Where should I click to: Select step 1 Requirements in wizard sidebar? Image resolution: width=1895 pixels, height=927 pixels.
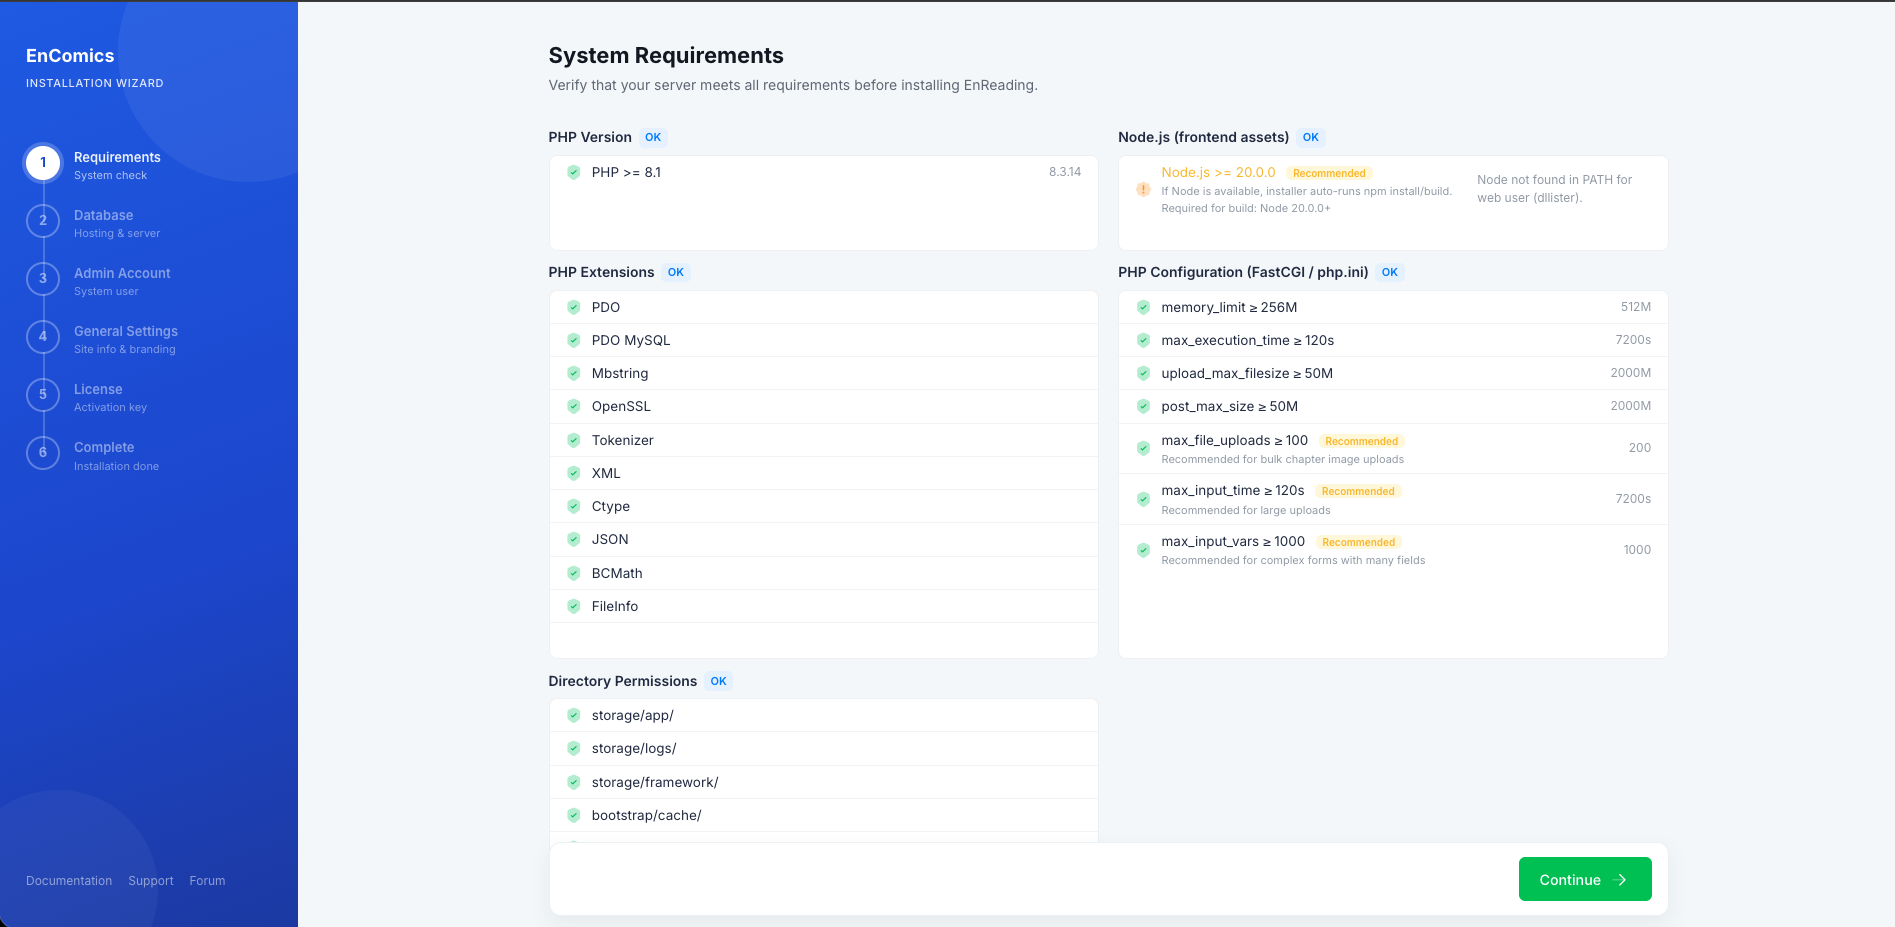(94, 164)
